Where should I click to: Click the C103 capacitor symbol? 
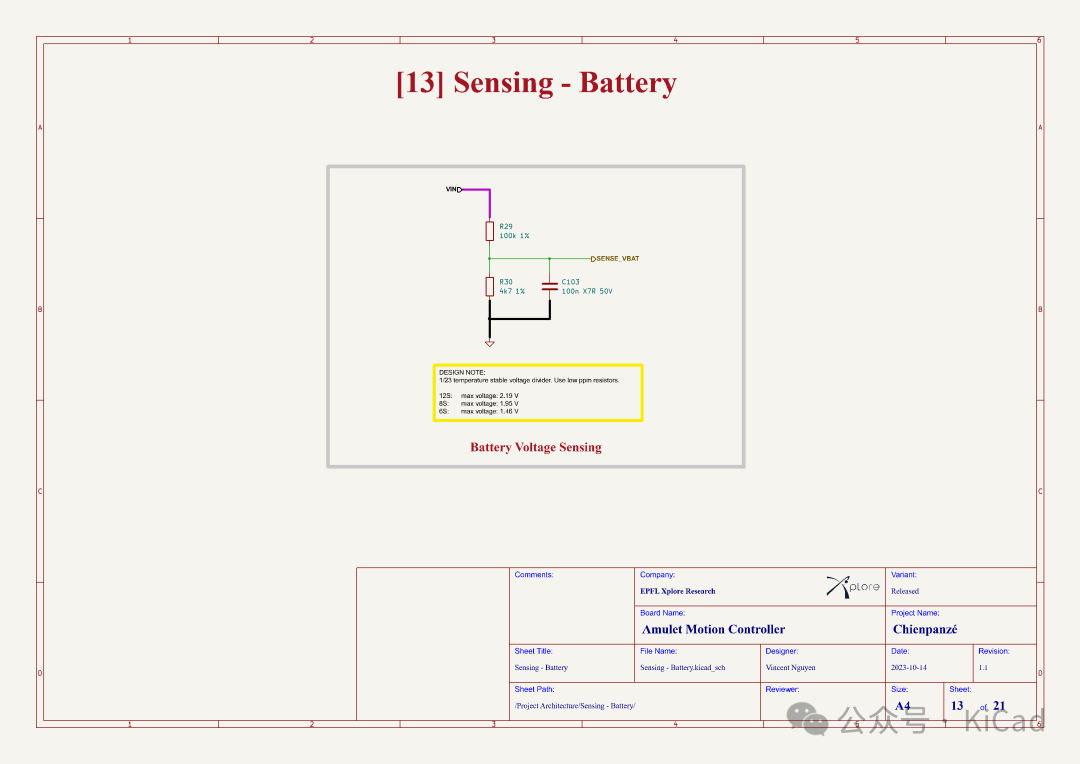pos(549,286)
